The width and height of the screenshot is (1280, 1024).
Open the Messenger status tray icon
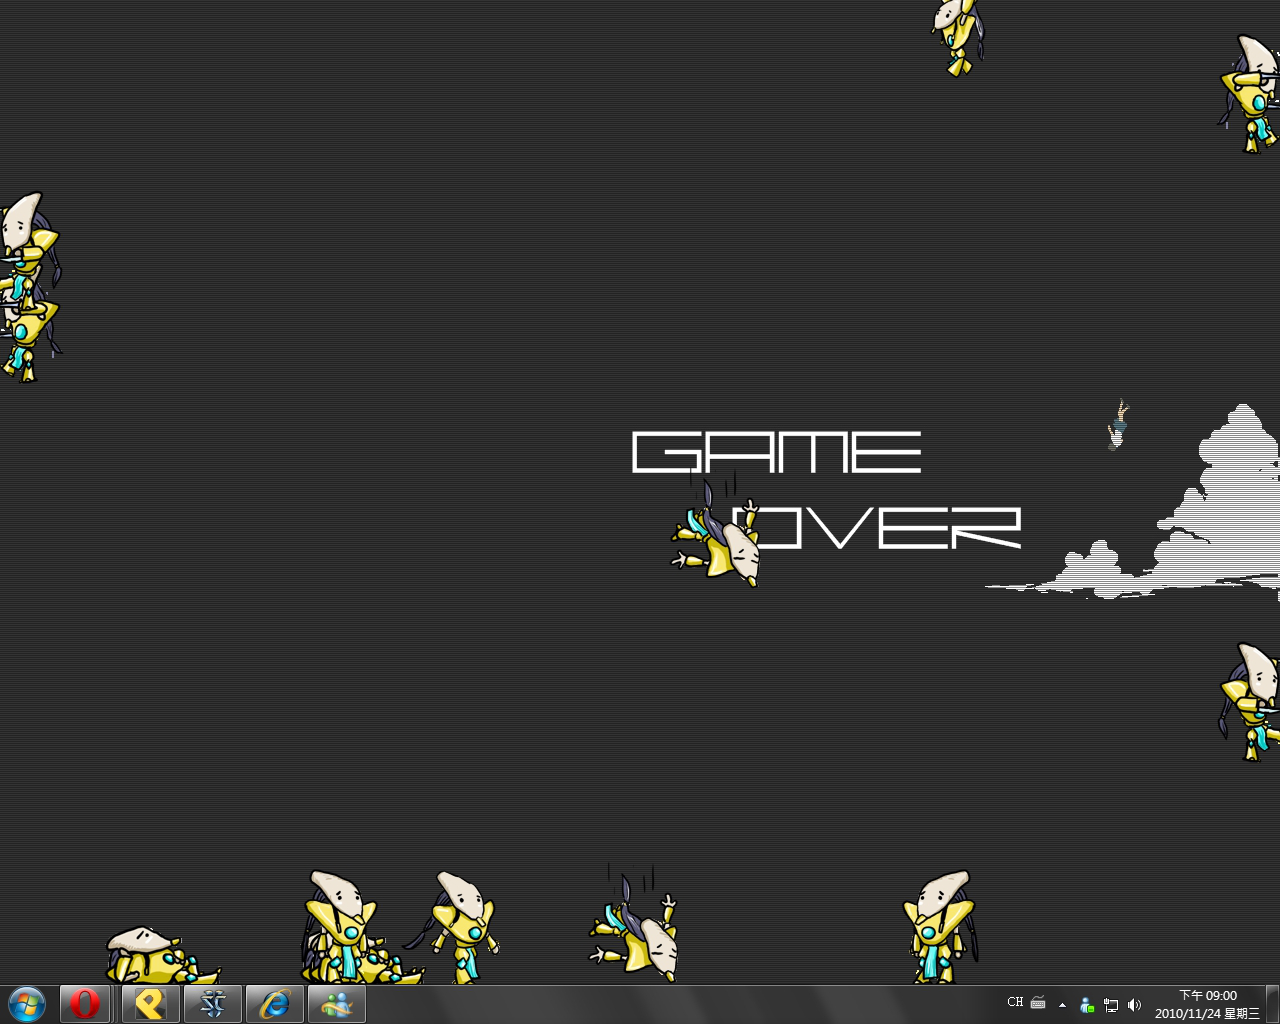point(1087,1005)
